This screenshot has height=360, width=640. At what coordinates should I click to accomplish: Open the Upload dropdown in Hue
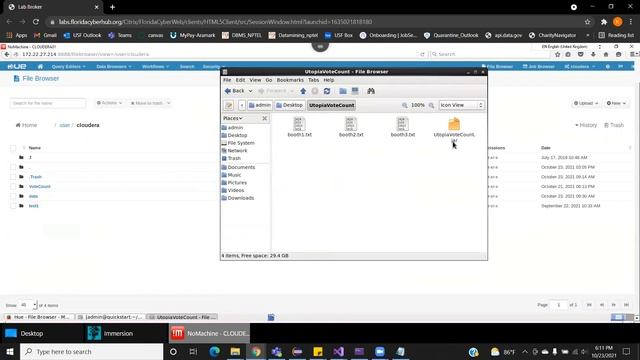[586, 103]
